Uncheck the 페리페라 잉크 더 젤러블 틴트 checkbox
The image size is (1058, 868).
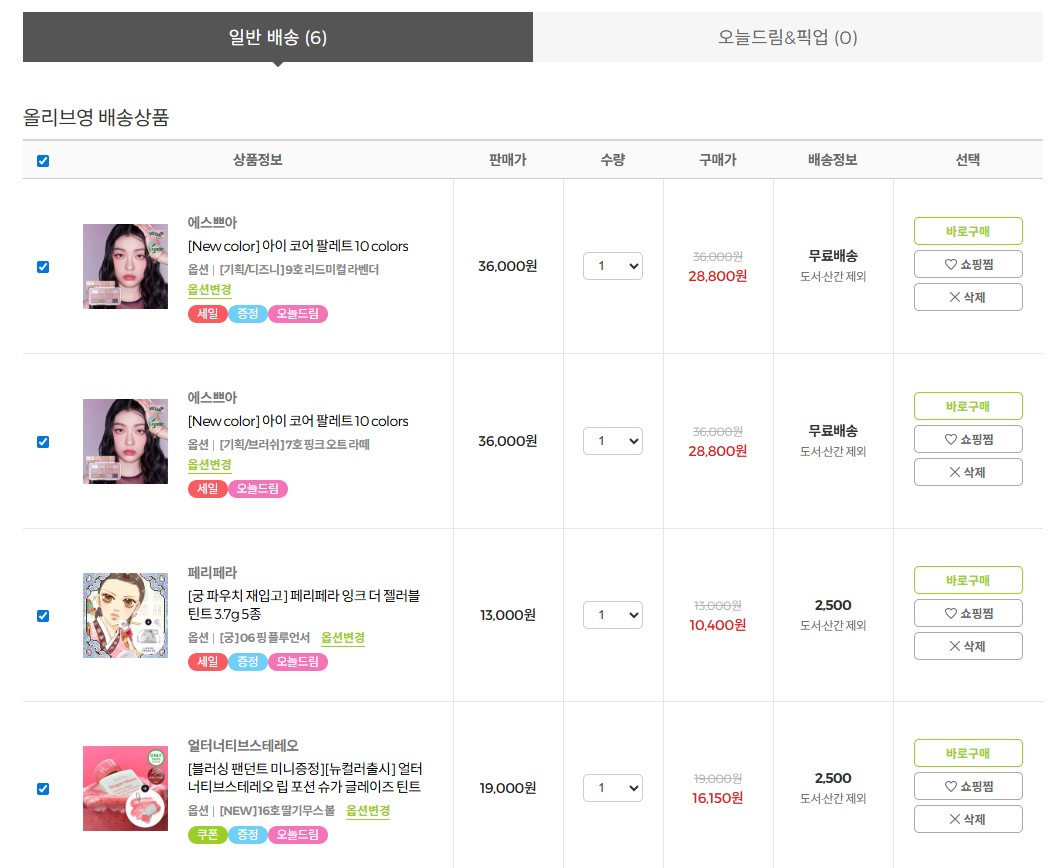[43, 616]
